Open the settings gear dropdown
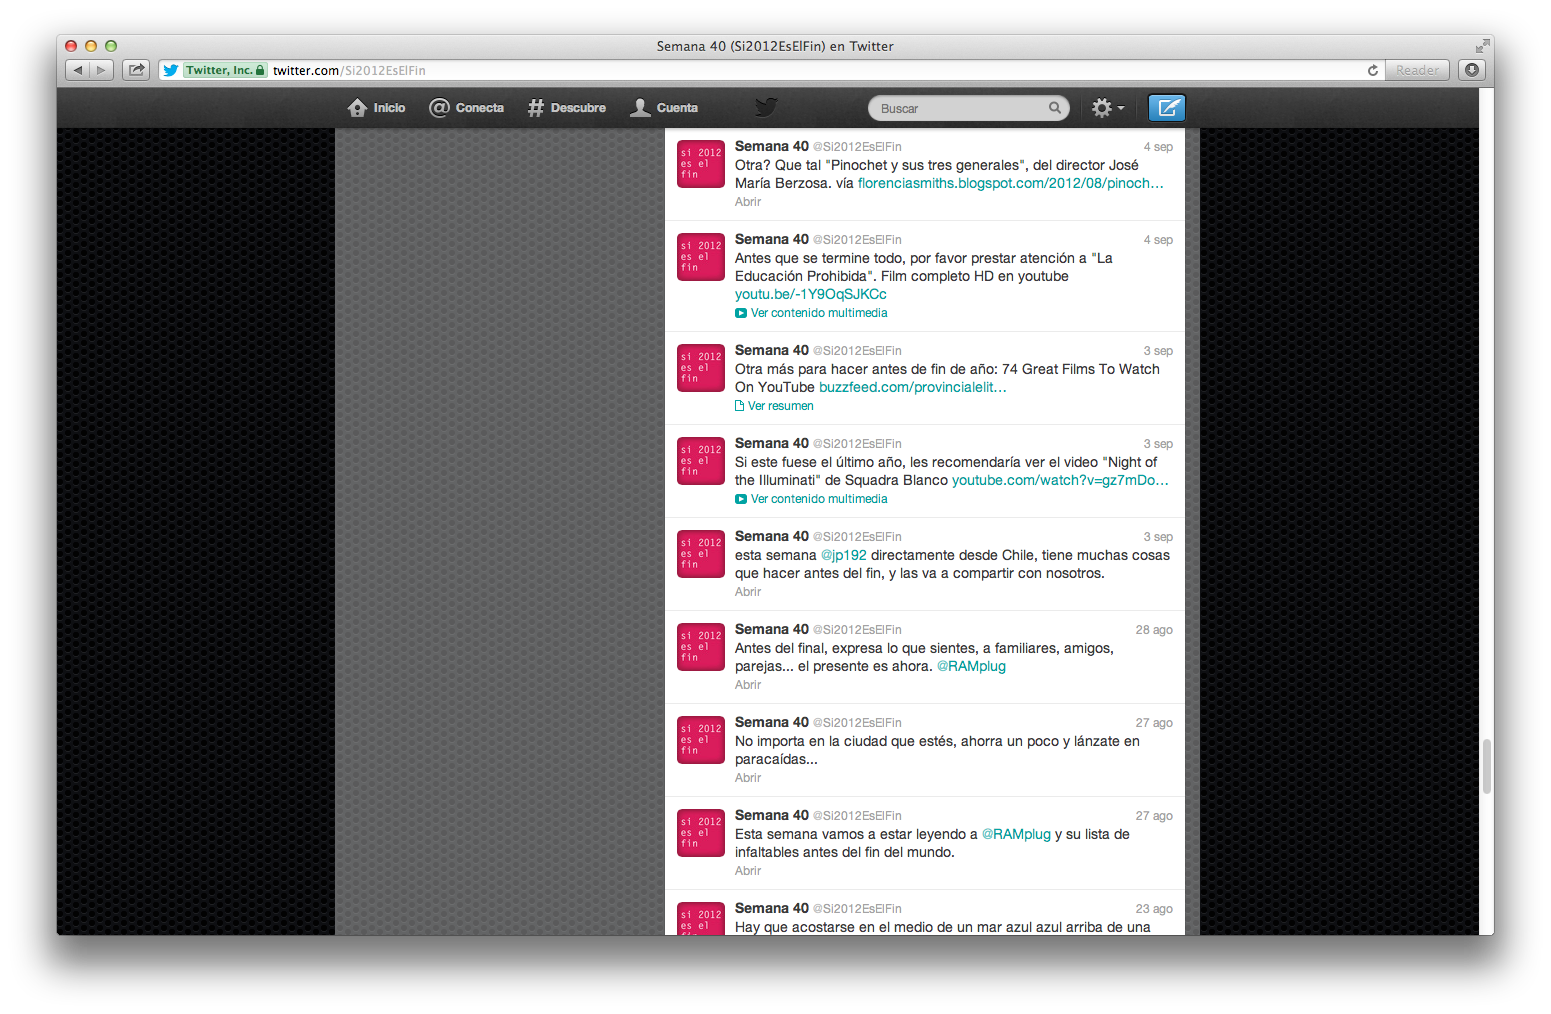 pos(1108,108)
